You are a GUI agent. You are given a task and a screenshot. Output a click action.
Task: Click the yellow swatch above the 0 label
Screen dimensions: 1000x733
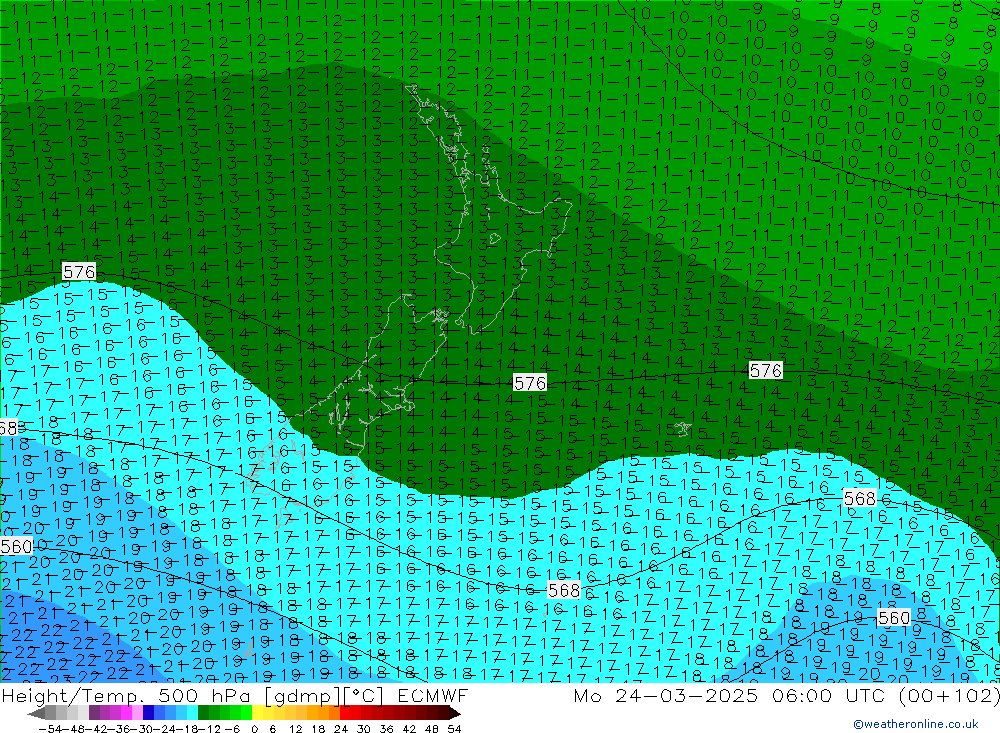[257, 713]
